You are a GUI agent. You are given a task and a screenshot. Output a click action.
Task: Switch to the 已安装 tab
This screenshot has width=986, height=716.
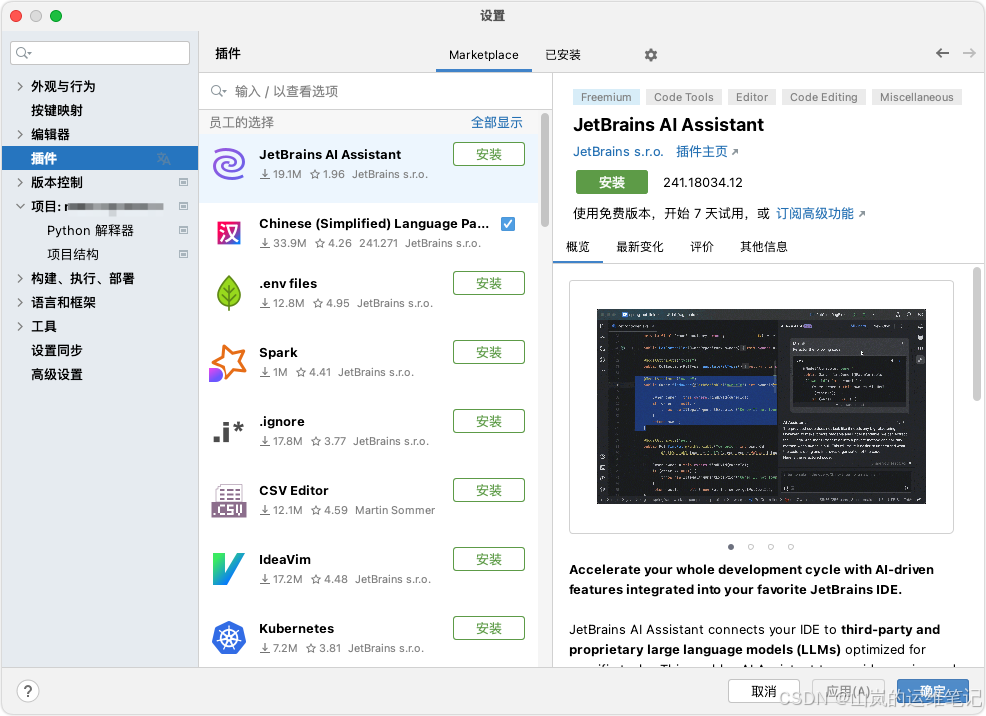pyautogui.click(x=563, y=55)
